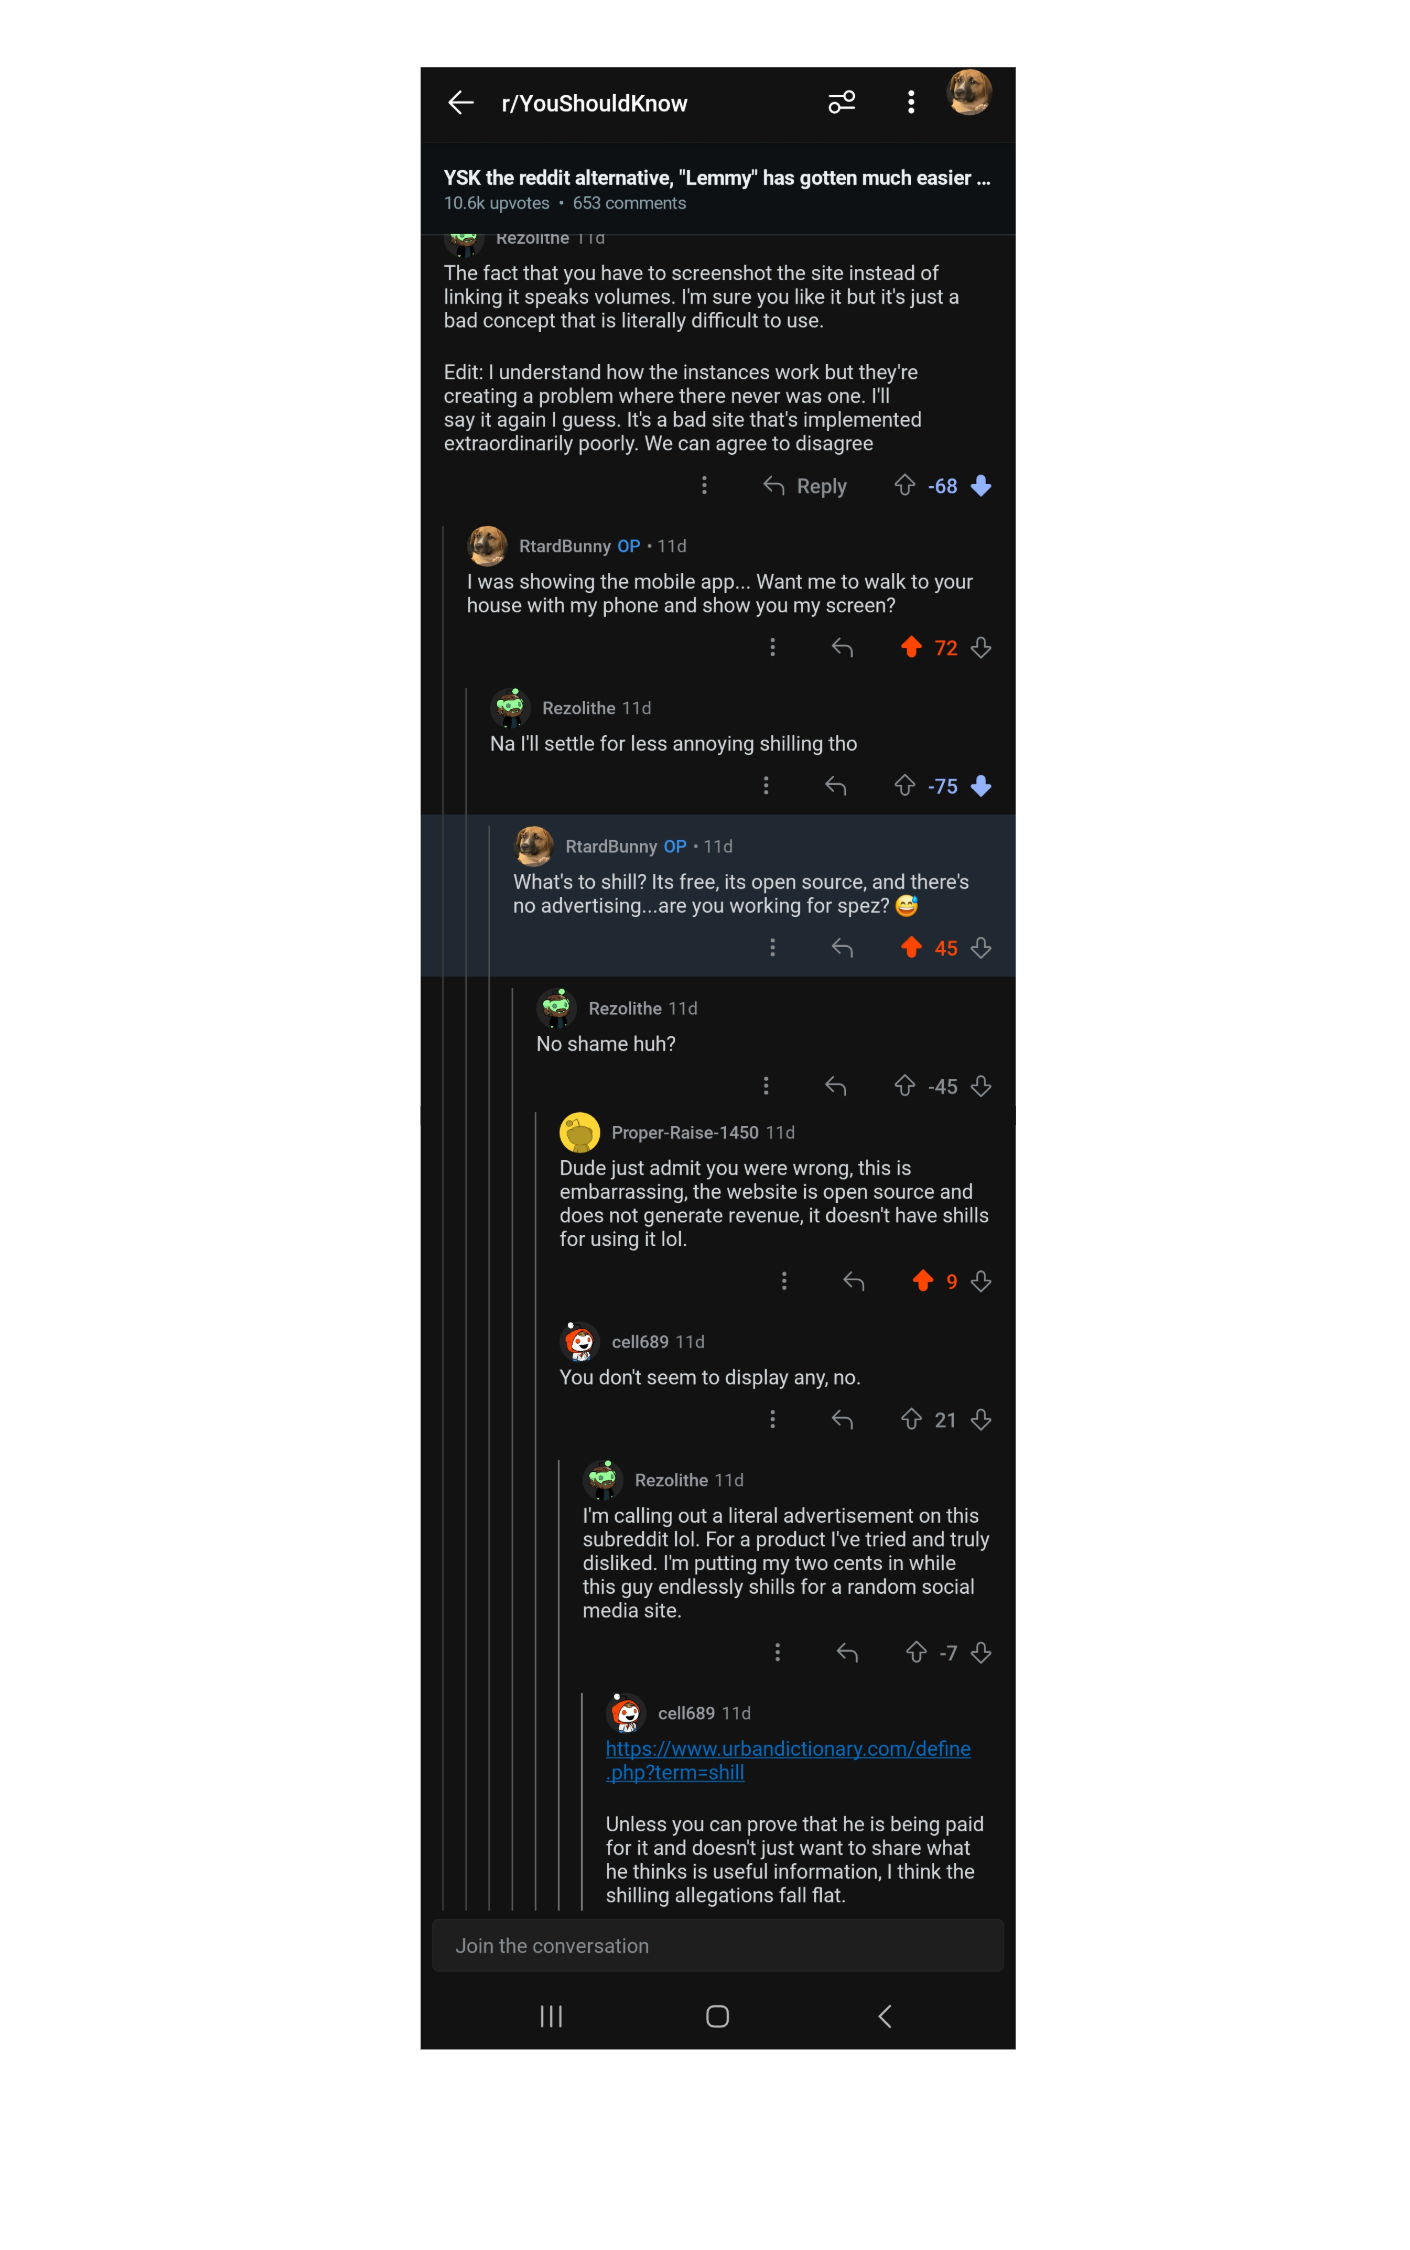Open the urbandictionary shill definition link
Image resolution: width=1410 pixels, height=2250 pixels.
click(x=788, y=1761)
